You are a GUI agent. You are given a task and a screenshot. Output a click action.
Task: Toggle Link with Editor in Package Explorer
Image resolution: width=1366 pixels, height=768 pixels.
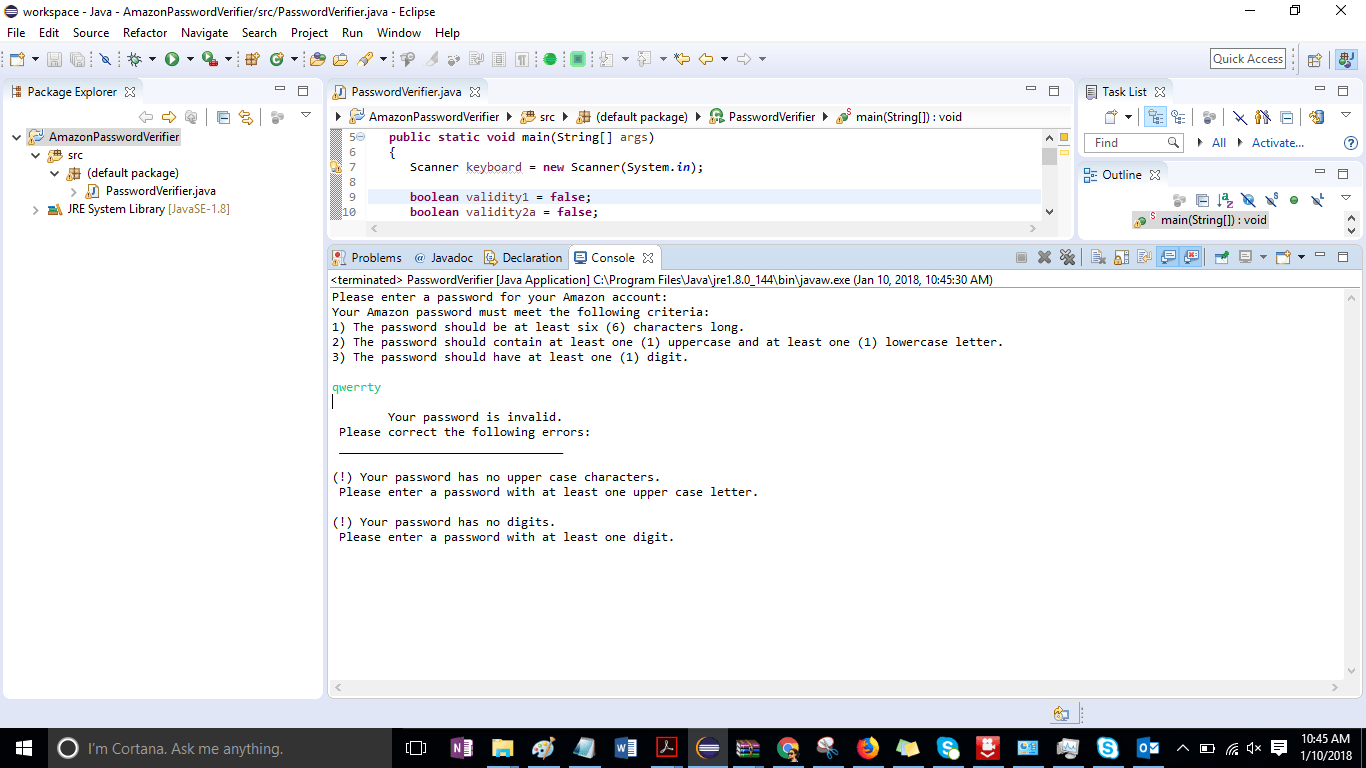click(246, 117)
